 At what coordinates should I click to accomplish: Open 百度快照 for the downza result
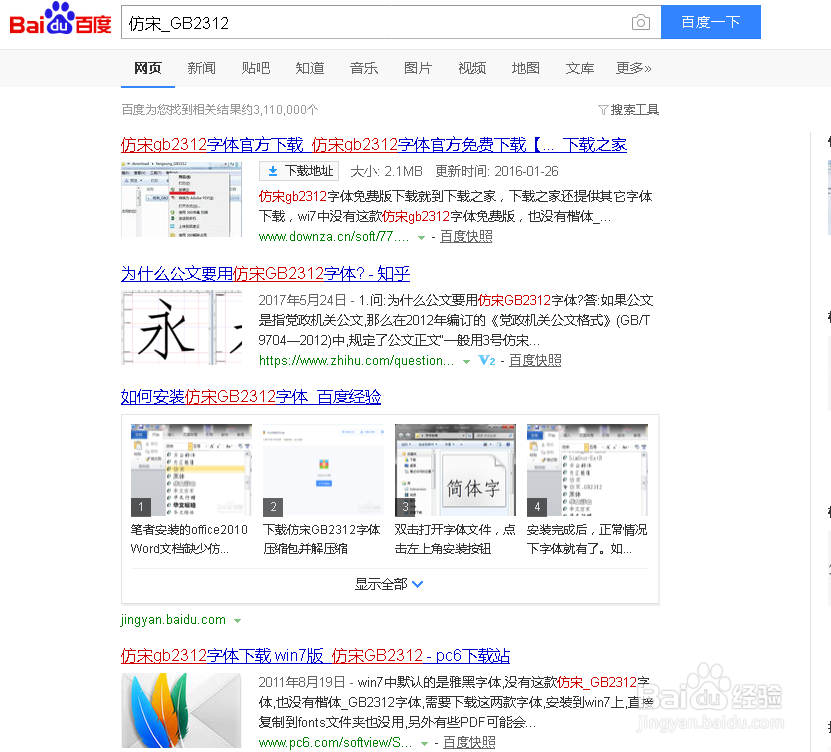point(466,237)
